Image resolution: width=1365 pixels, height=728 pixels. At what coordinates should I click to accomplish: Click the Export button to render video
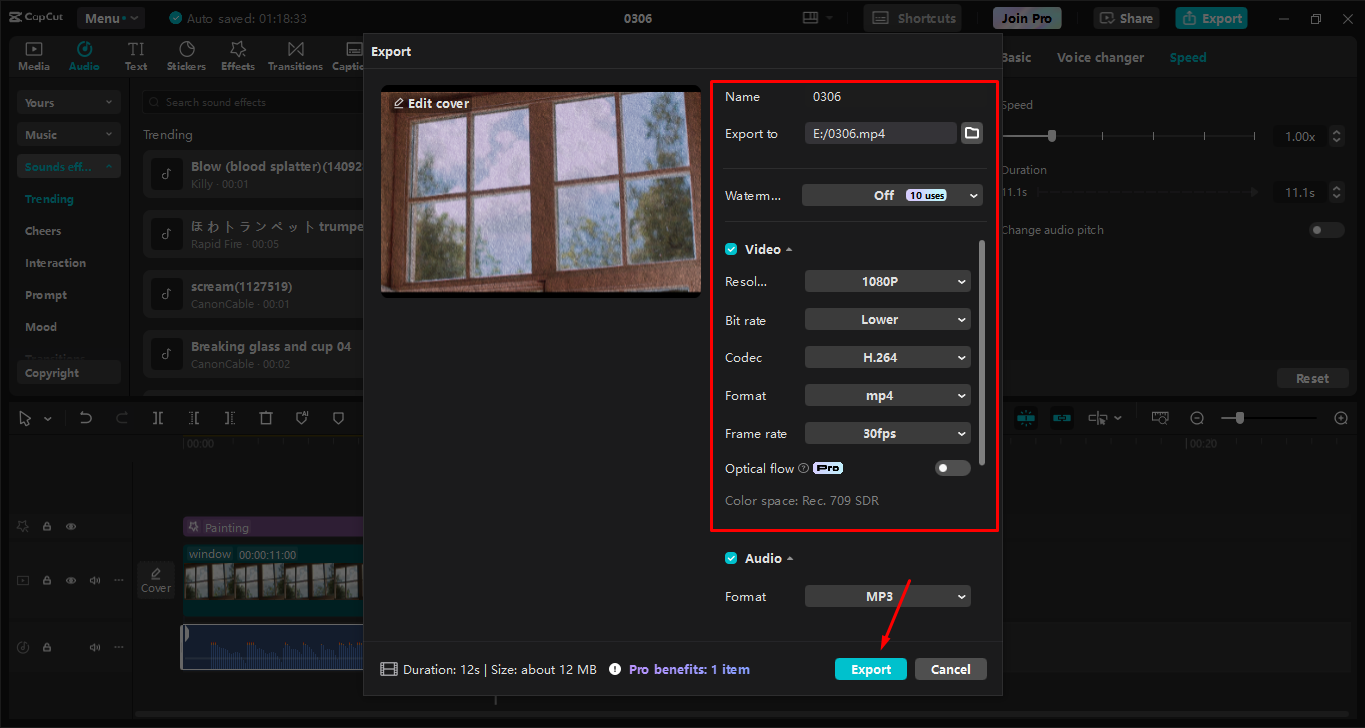(870, 668)
